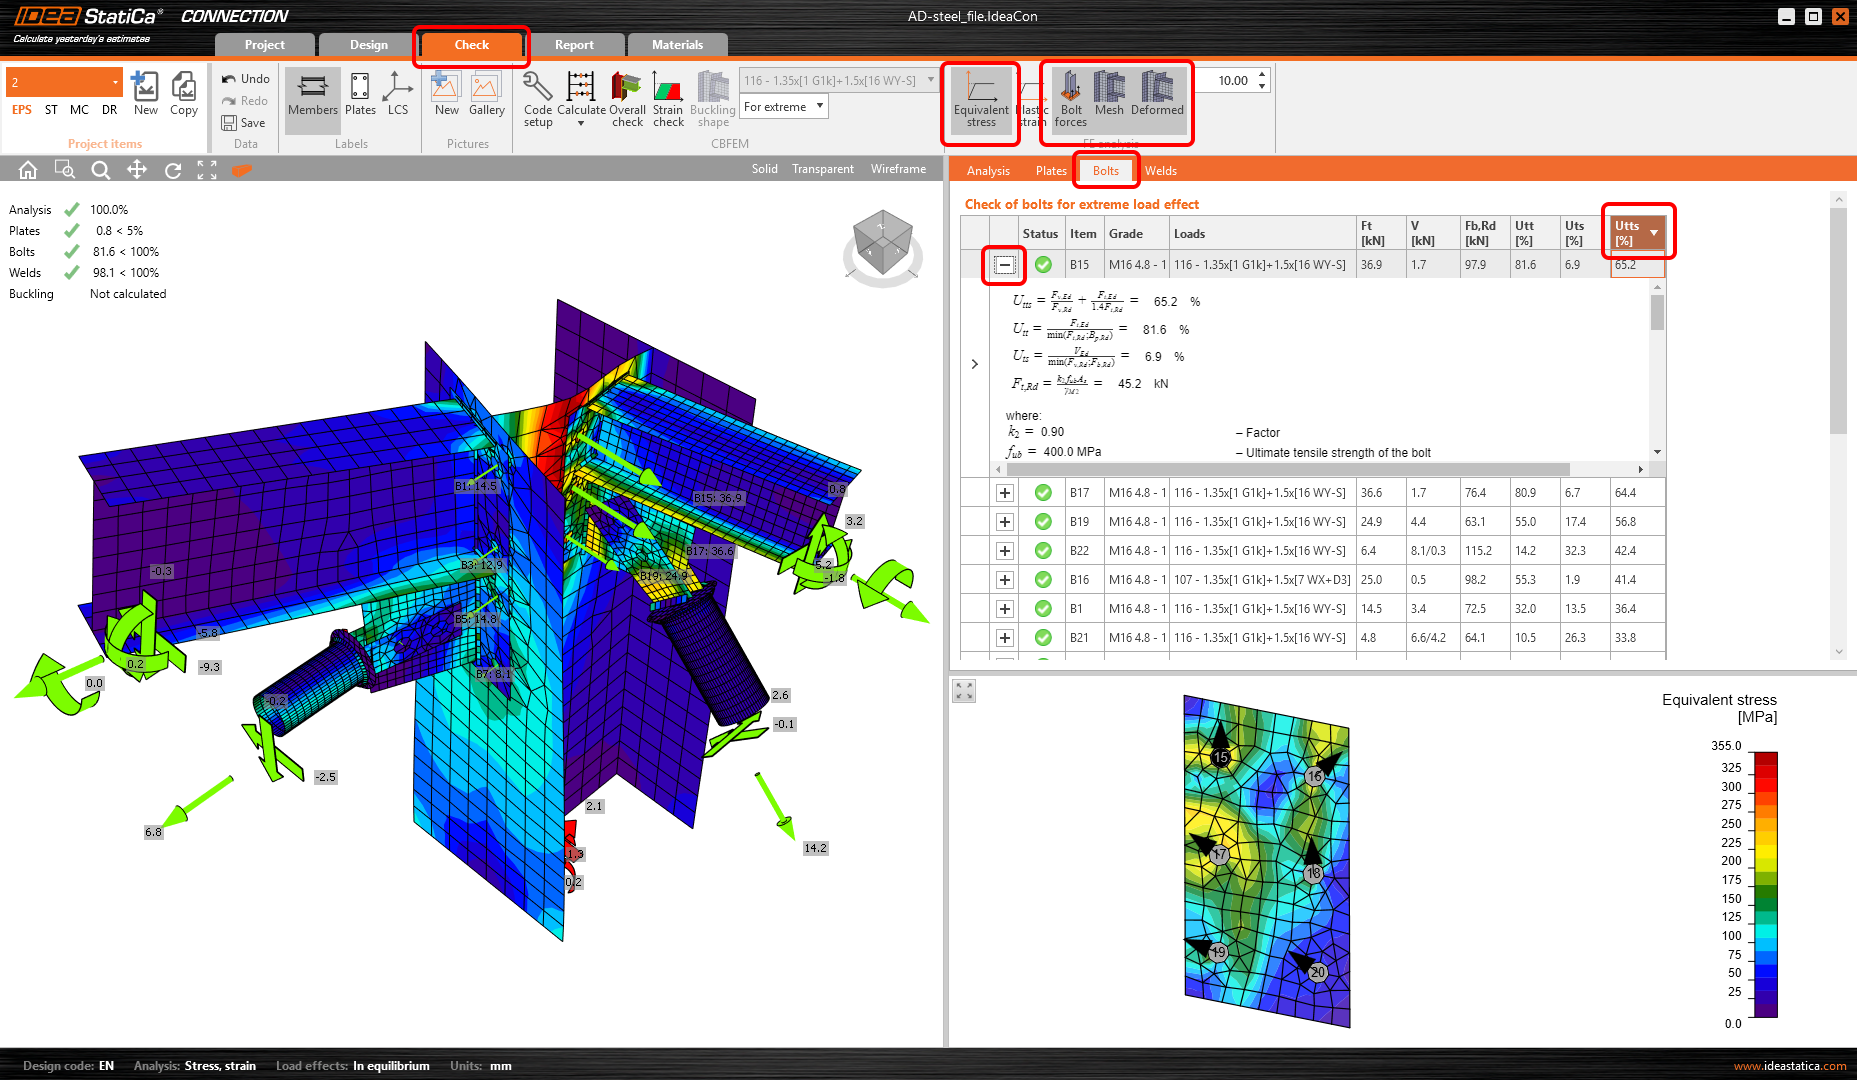
Task: Click the 10.00 scale input field
Action: pyautogui.click(x=1232, y=81)
